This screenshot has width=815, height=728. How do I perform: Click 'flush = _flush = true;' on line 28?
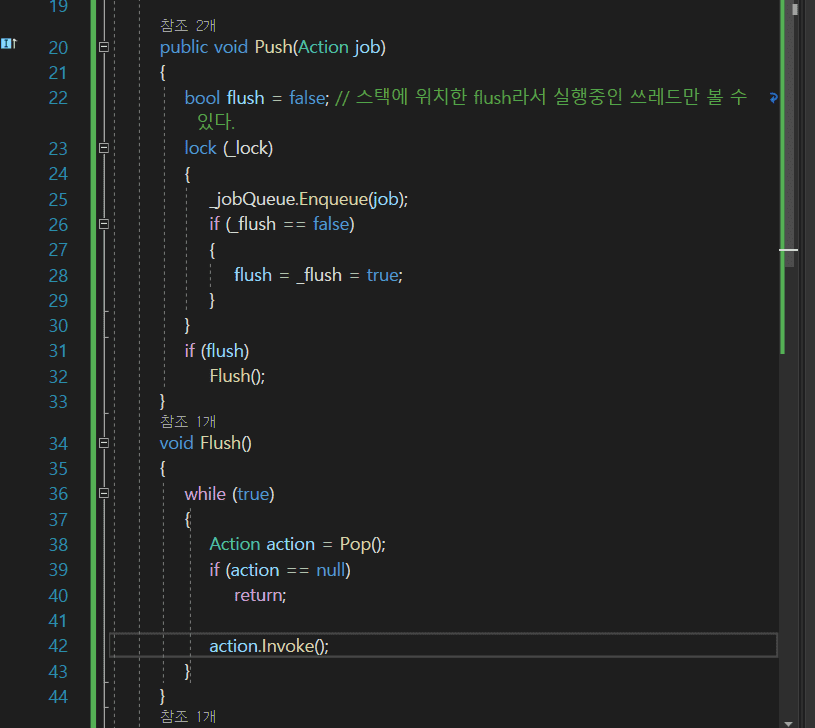tap(318, 275)
